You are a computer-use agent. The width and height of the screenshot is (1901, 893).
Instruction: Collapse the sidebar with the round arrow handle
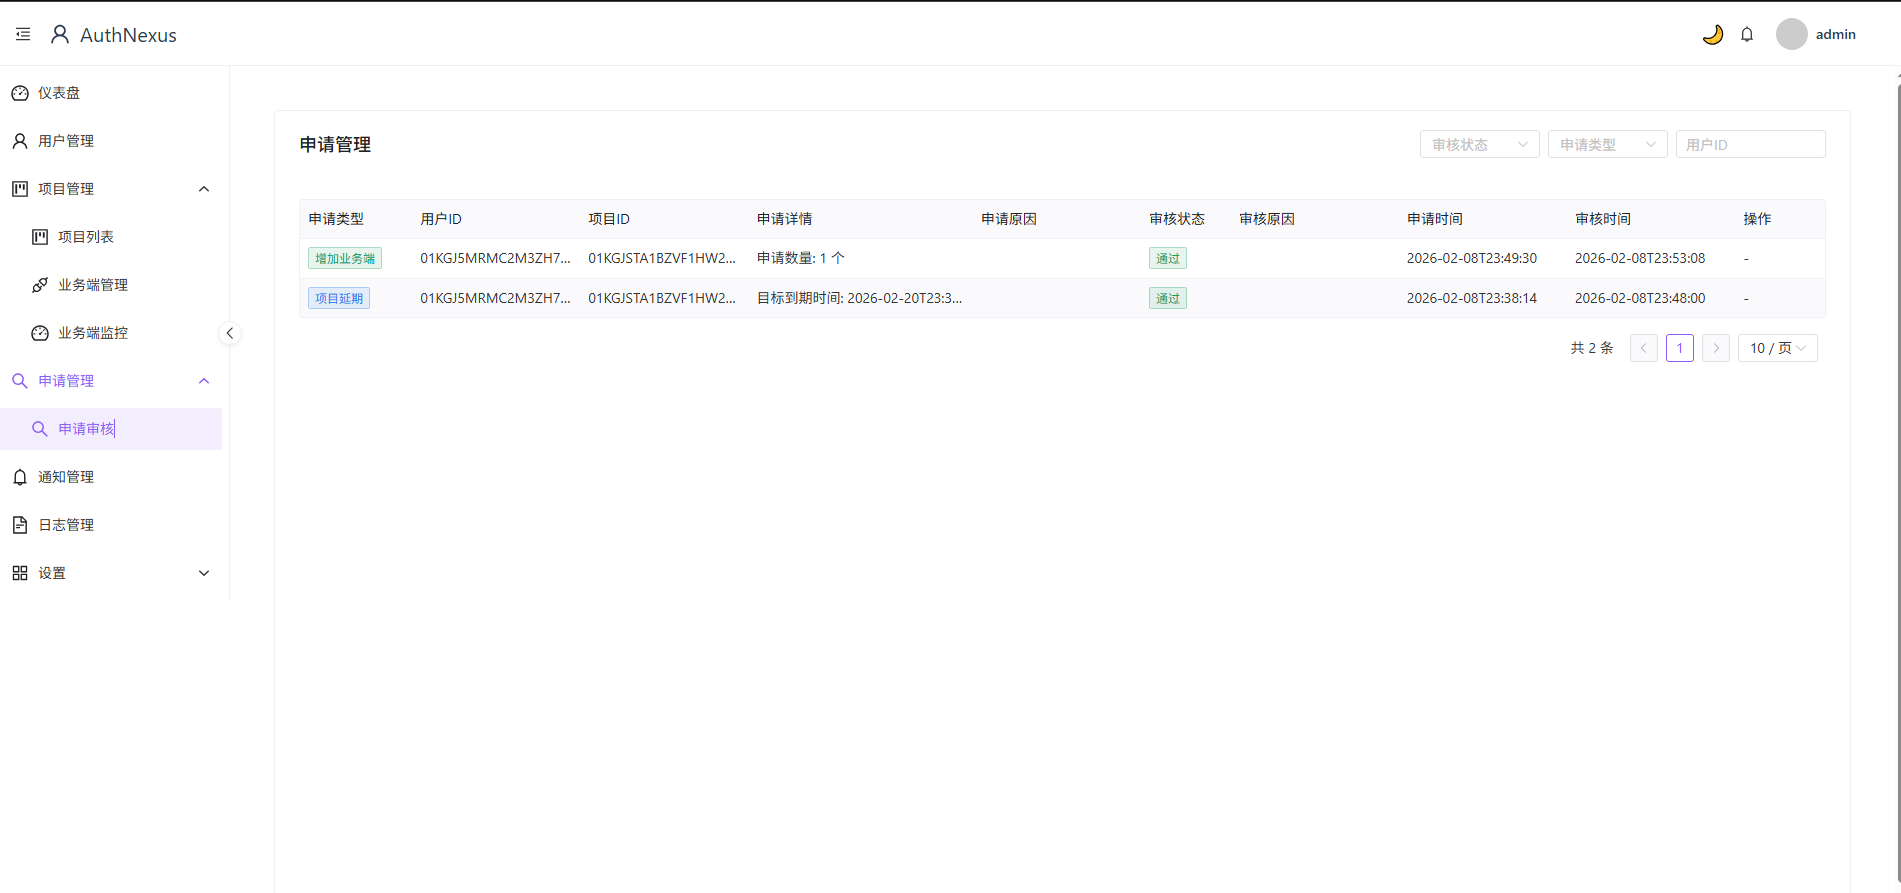230,333
